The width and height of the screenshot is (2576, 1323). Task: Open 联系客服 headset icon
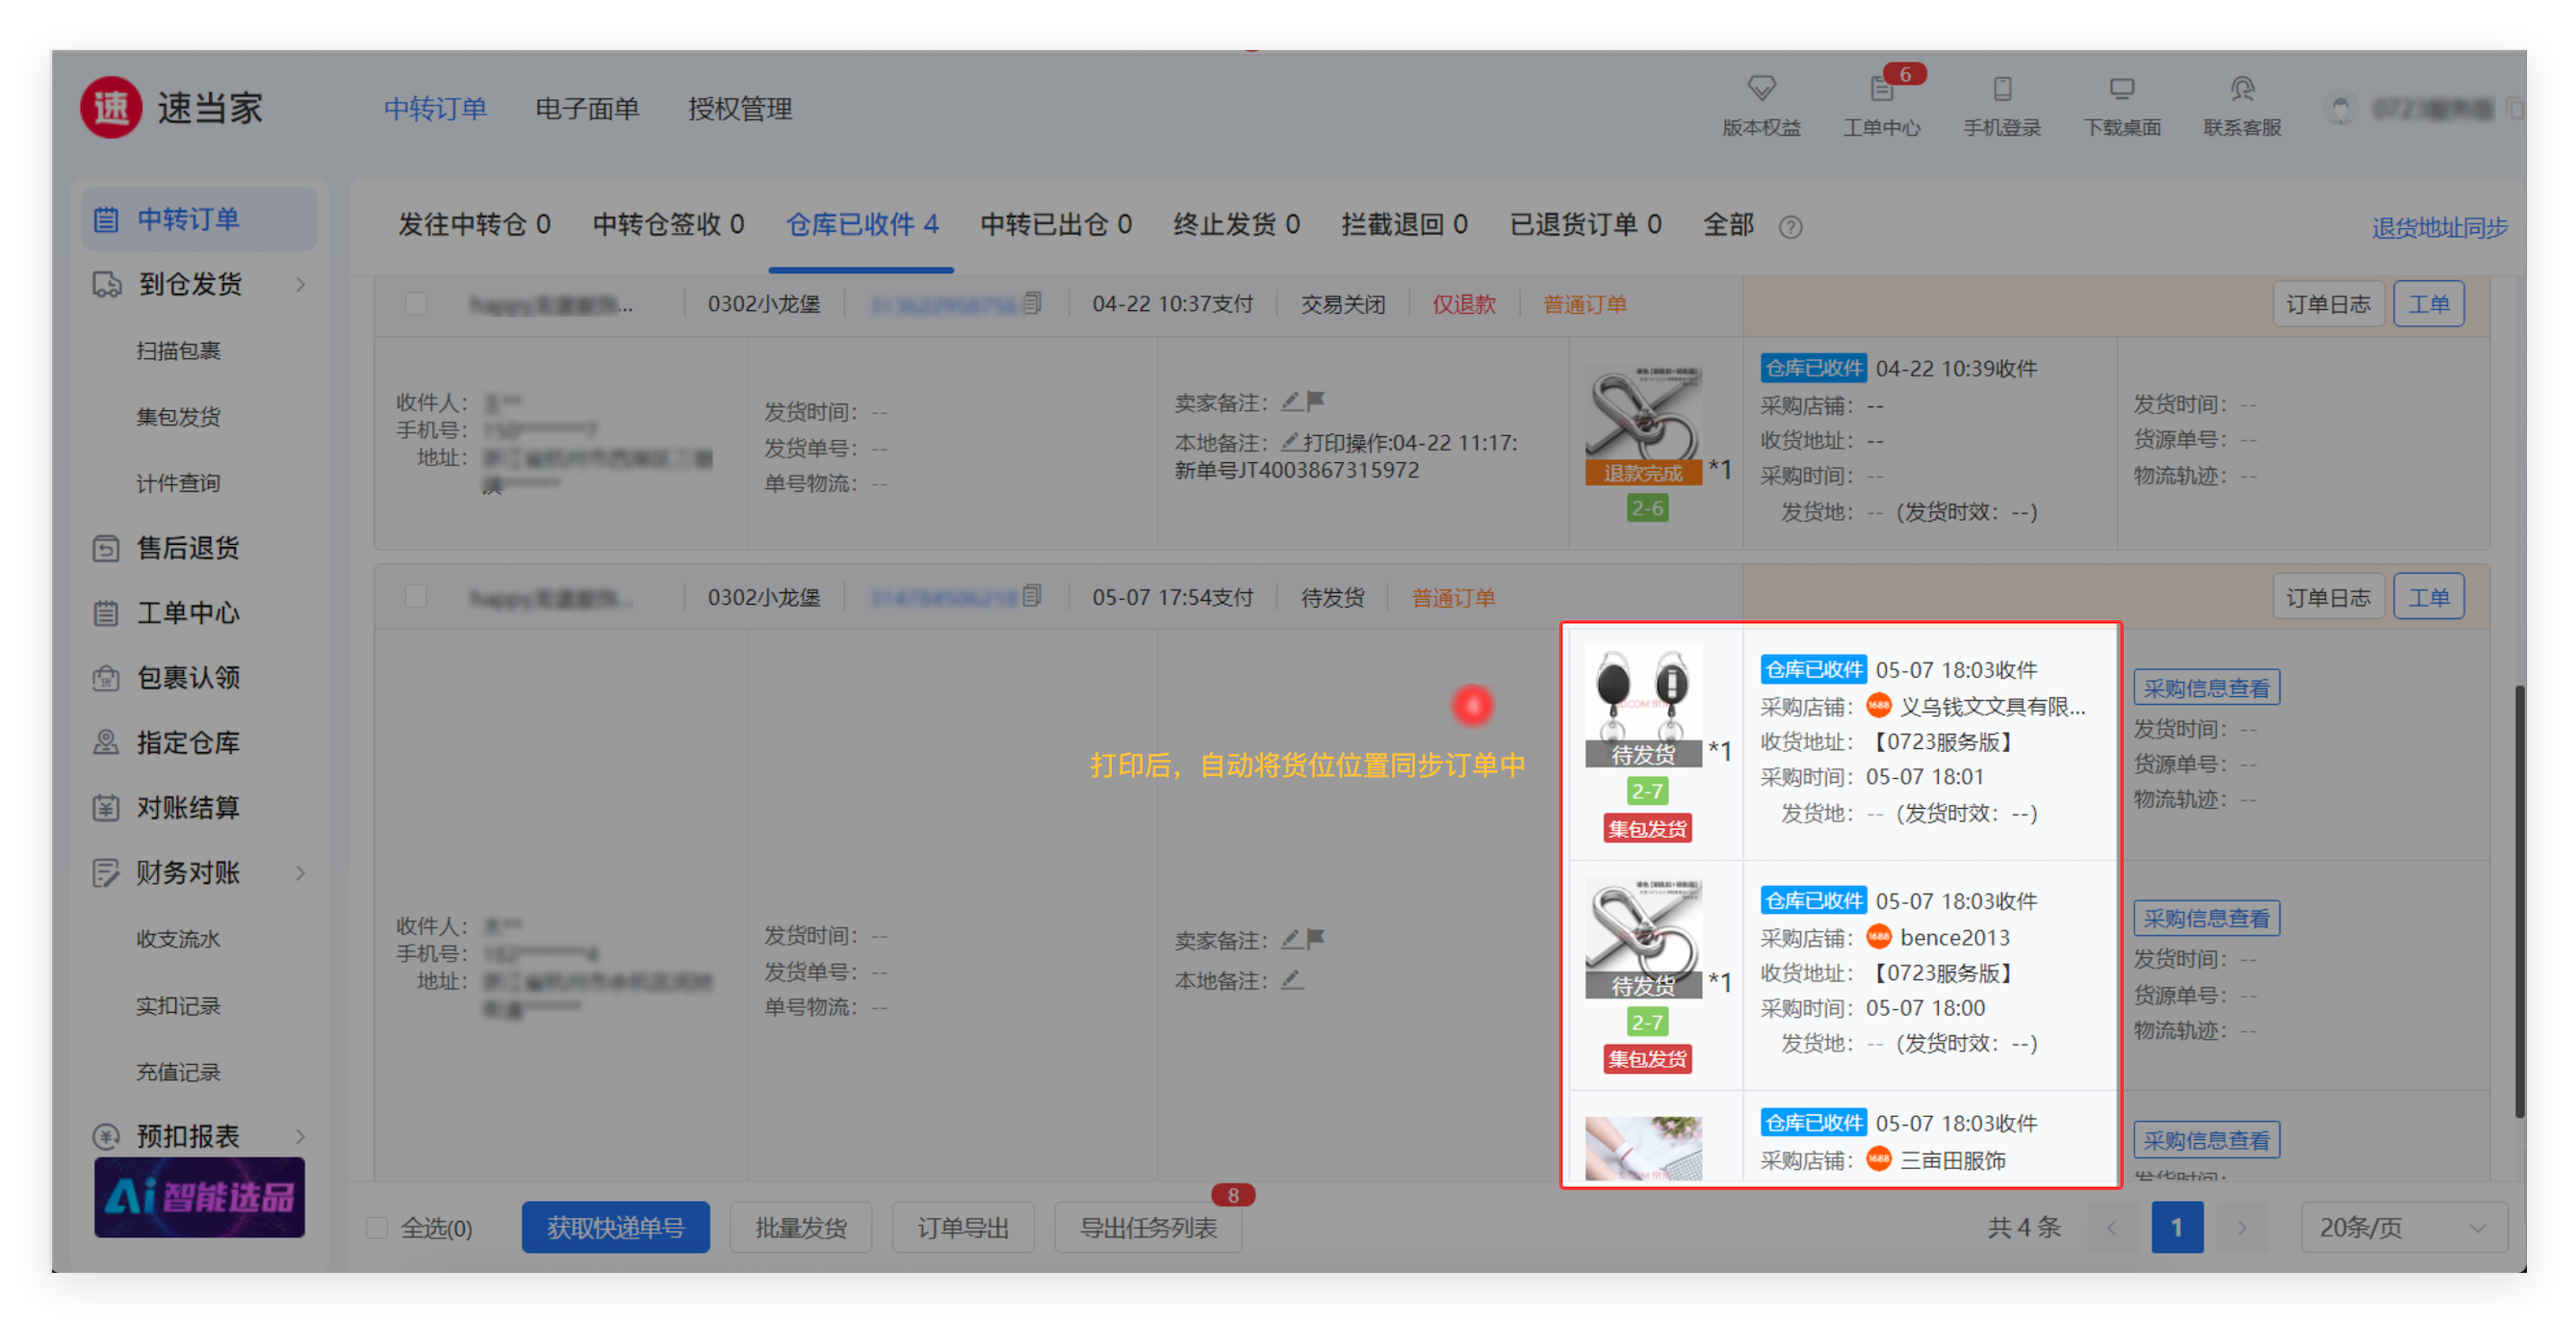[x=2242, y=89]
